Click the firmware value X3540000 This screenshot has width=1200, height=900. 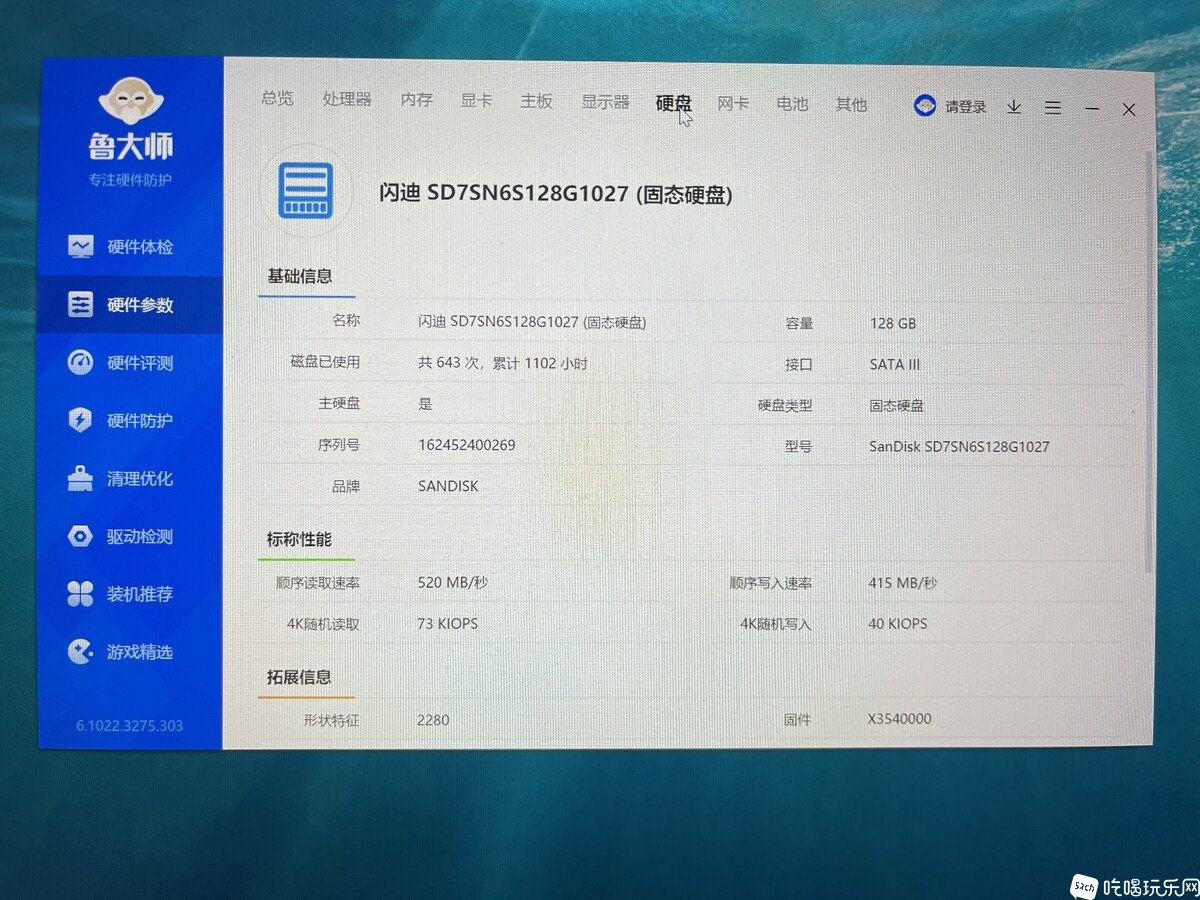pyautogui.click(x=900, y=719)
